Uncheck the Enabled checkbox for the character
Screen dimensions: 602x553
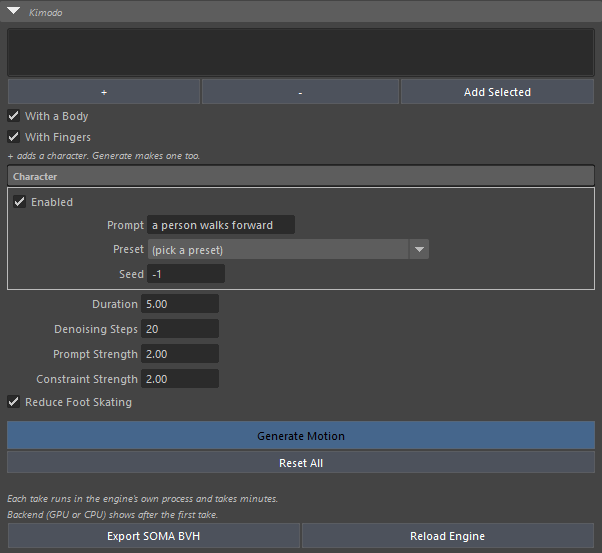click(x=20, y=202)
